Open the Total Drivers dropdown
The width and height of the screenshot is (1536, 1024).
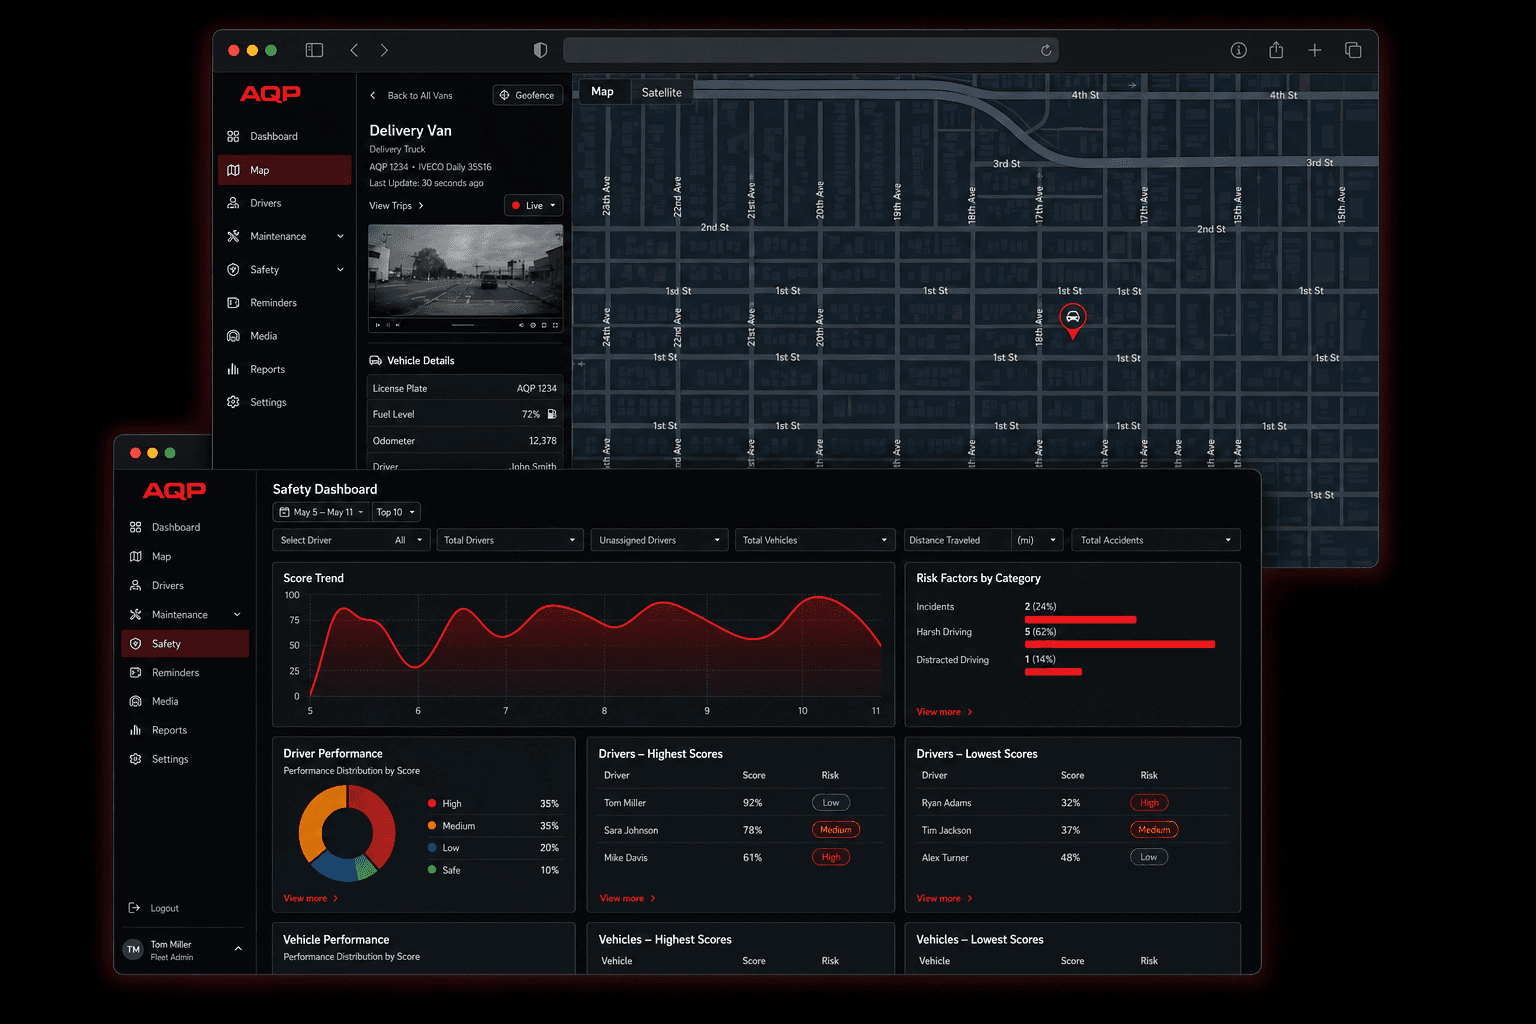click(510, 540)
